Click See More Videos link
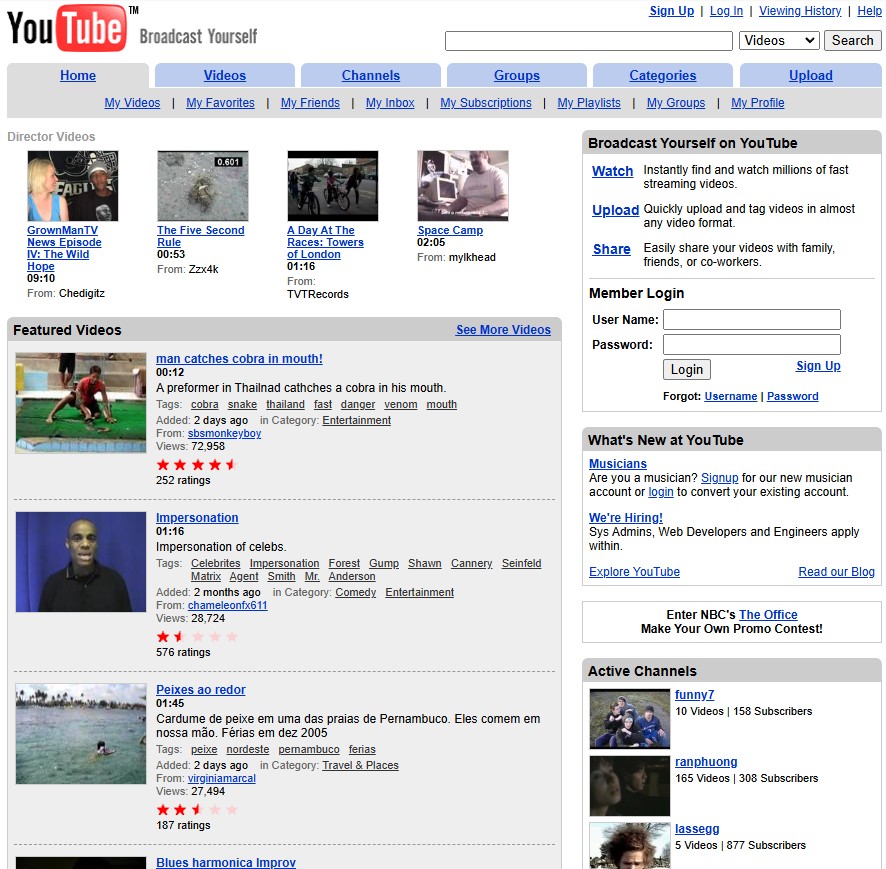The height and width of the screenshot is (869, 886). click(x=503, y=329)
